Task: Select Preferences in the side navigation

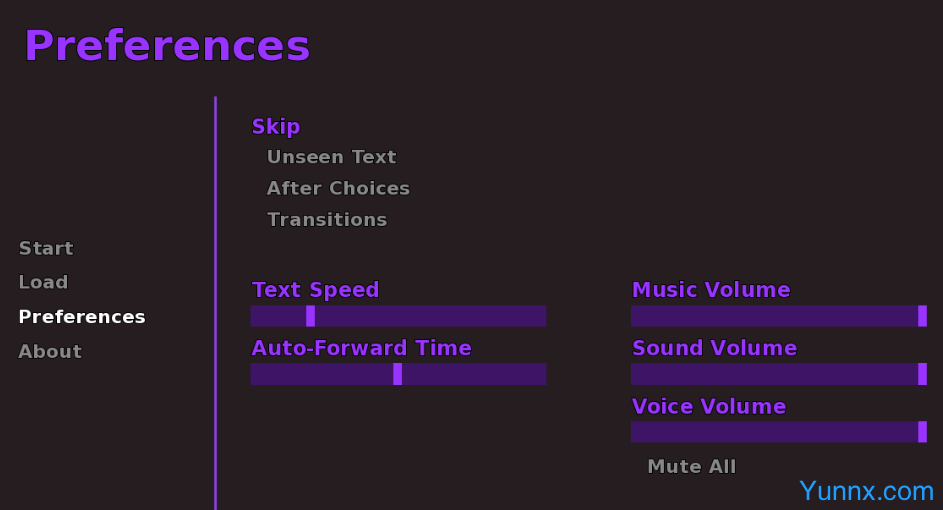Action: pyautogui.click(x=82, y=317)
